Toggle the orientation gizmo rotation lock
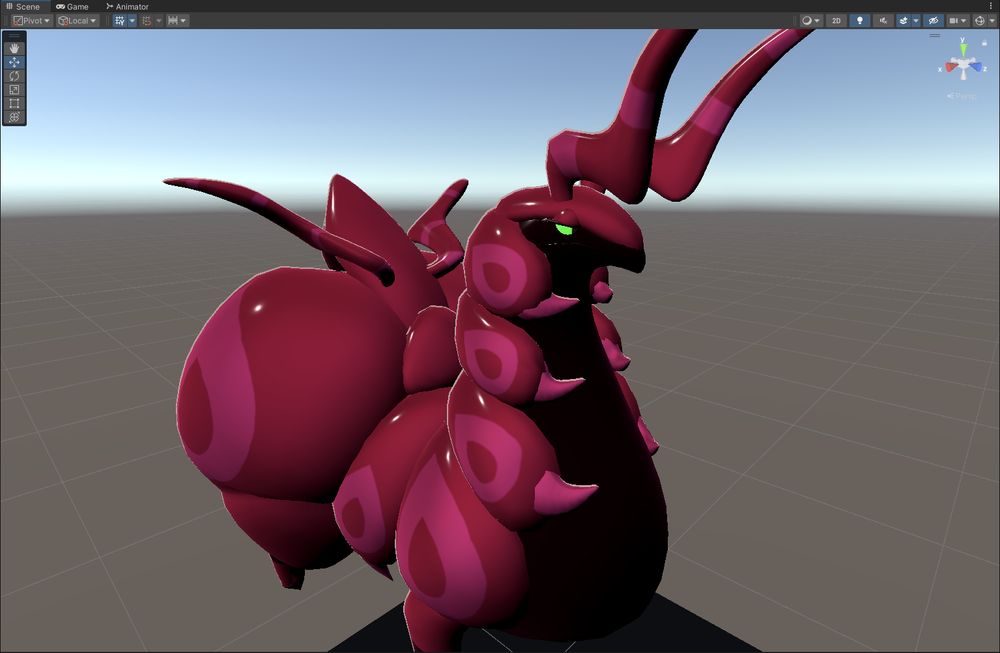Viewport: 1000px width, 653px height. tap(984, 43)
